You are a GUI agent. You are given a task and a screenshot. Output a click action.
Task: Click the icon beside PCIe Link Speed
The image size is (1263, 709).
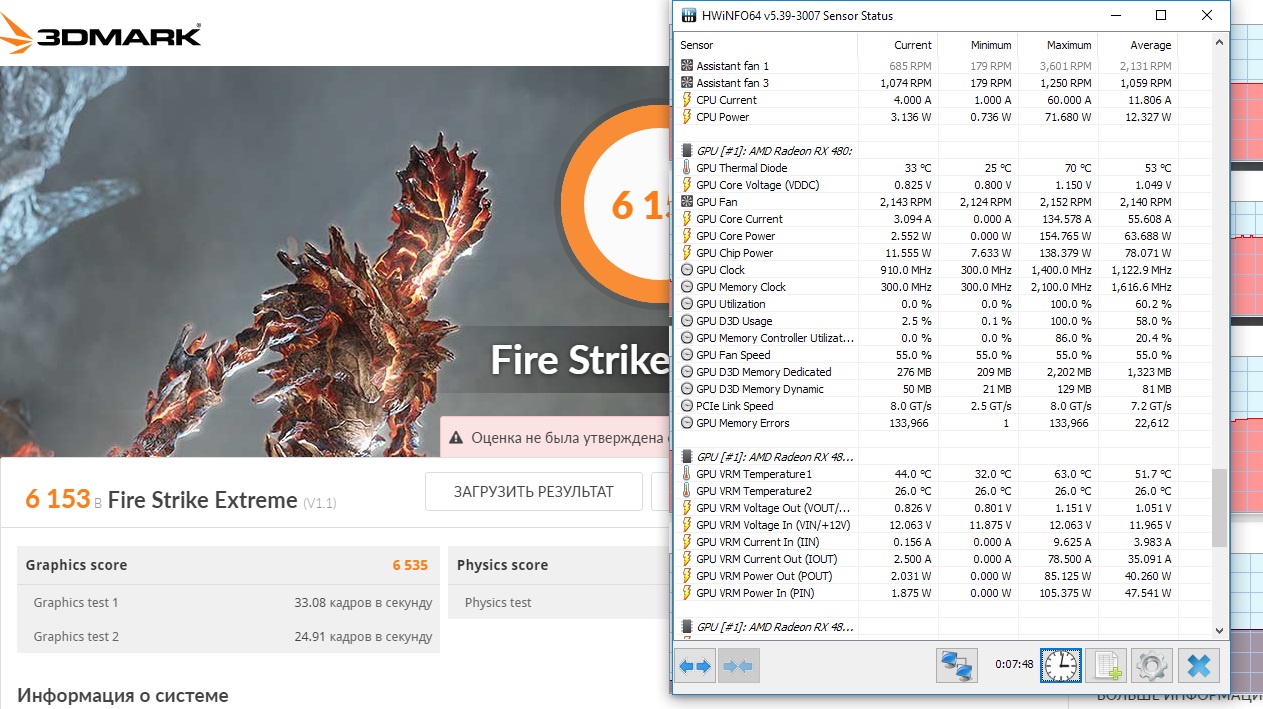(x=687, y=406)
